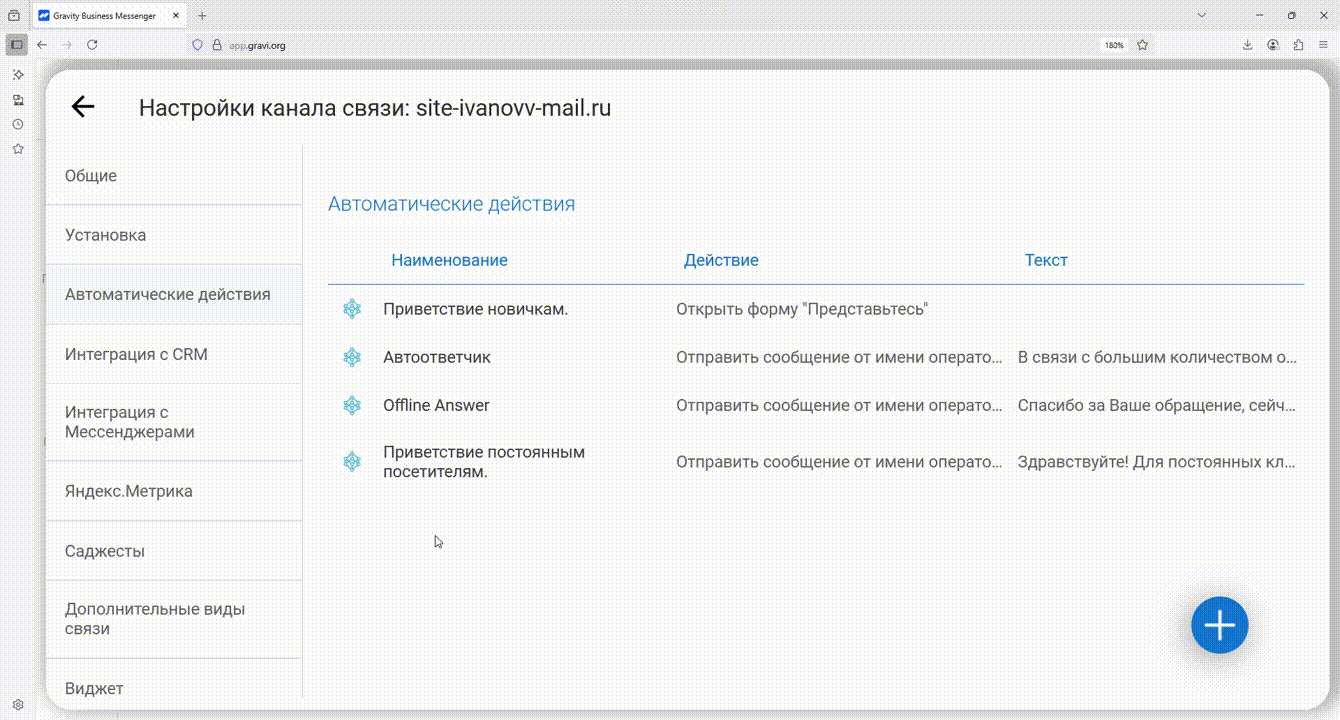Go to the Яндекс.Метрика section

pos(129,491)
